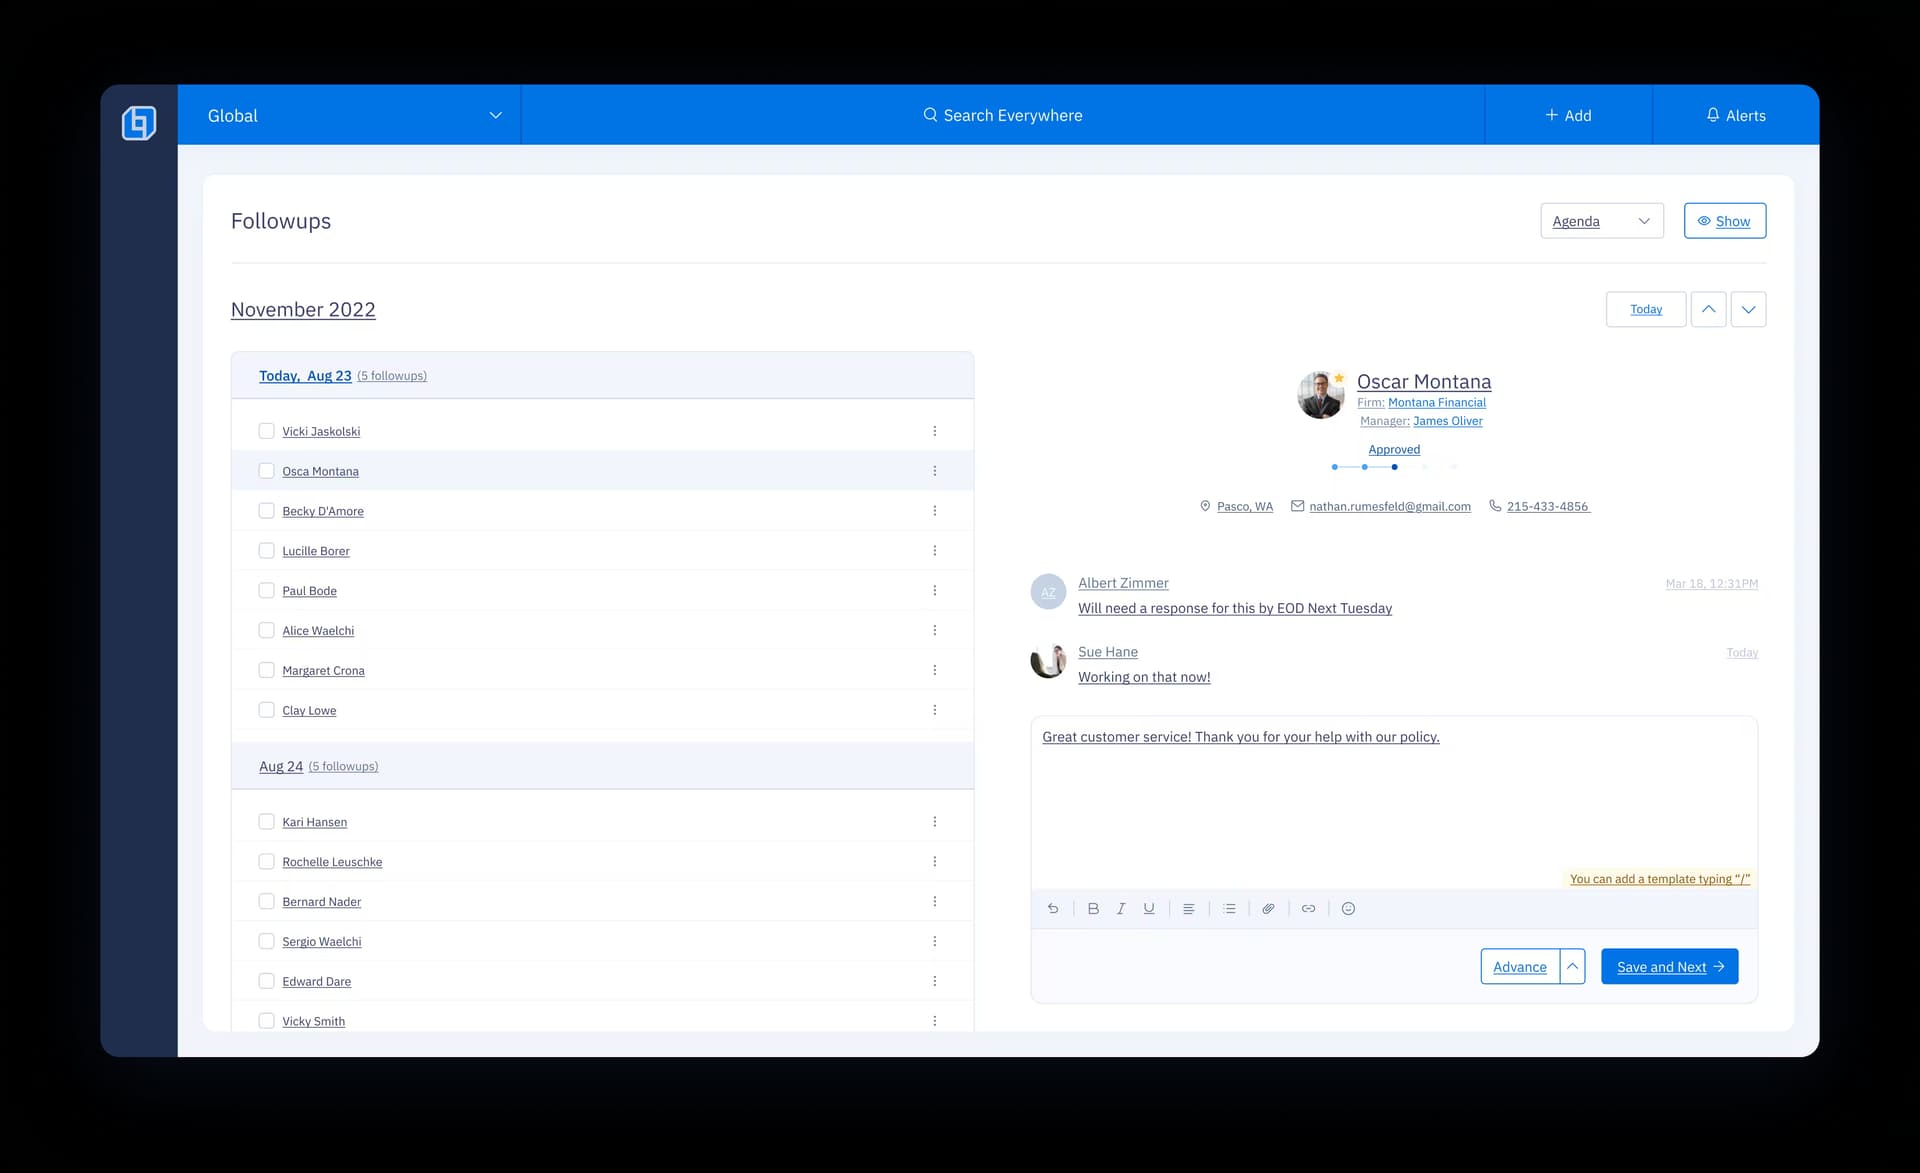Click the undo icon in editor toolbar

point(1053,908)
